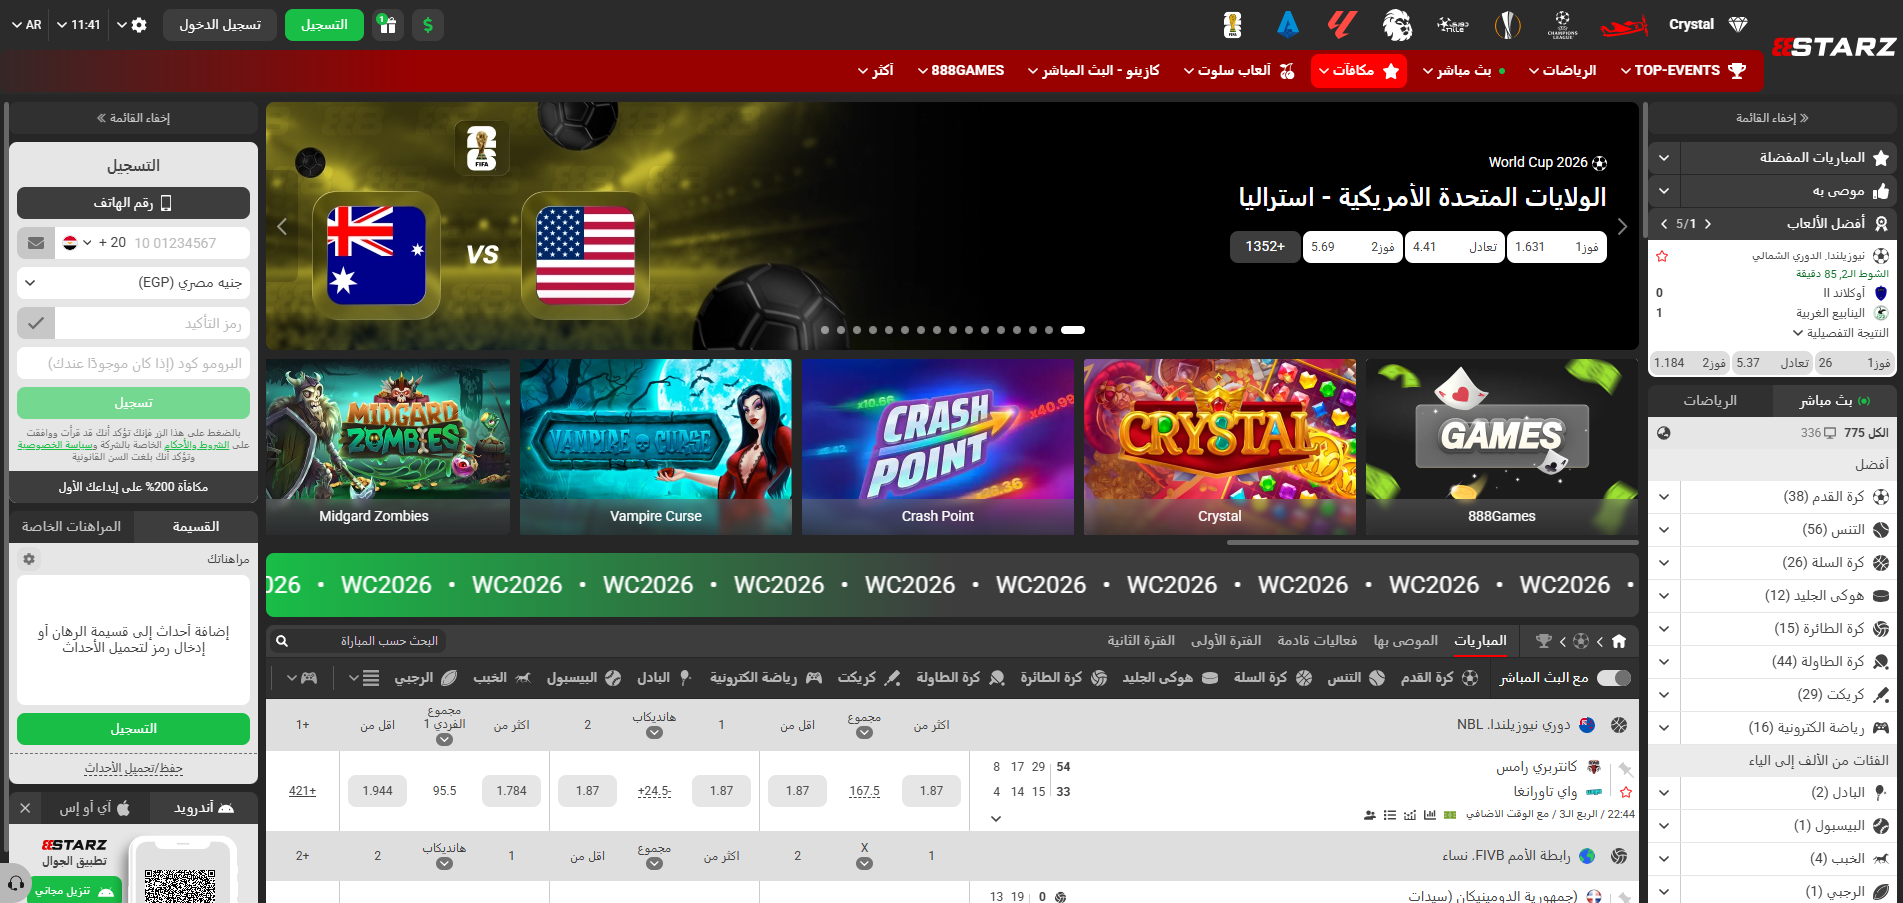The image size is (1903, 903).
Task: Favorite the Canterbury Rams match star
Action: (x=1626, y=792)
